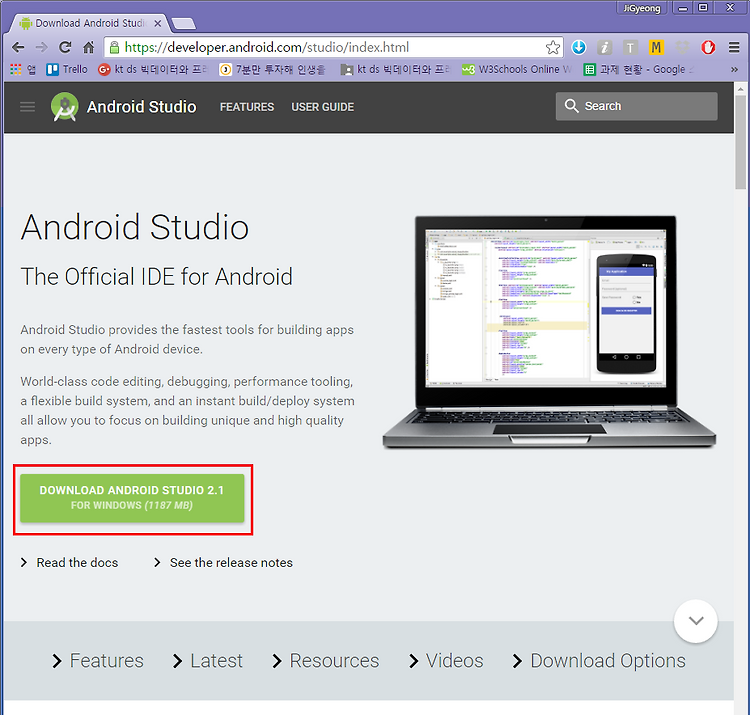The height and width of the screenshot is (715, 750).
Task: Jump to the Videos section
Action: point(446,660)
